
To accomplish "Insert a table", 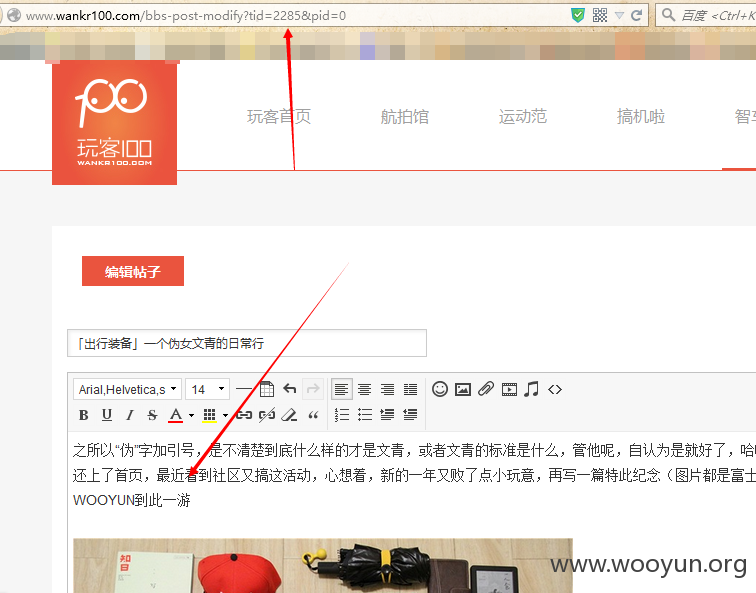I will [x=267, y=389].
